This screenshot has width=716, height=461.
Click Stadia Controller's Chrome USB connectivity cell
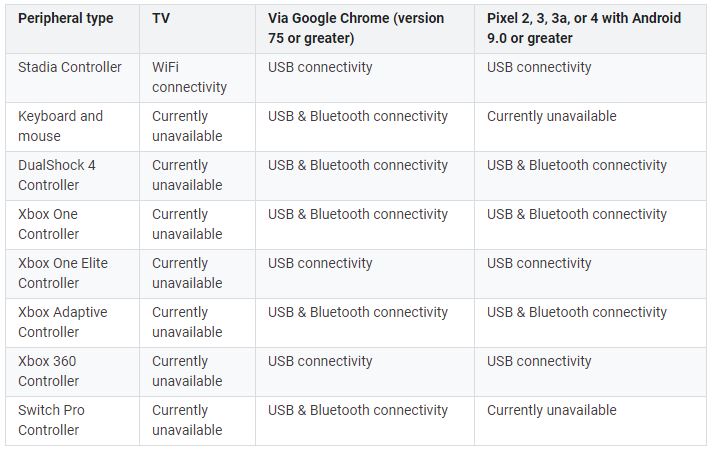[320, 67]
